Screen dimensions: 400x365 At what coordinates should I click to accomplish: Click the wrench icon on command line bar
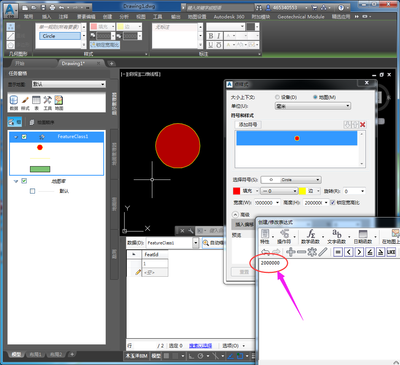(x=191, y=231)
